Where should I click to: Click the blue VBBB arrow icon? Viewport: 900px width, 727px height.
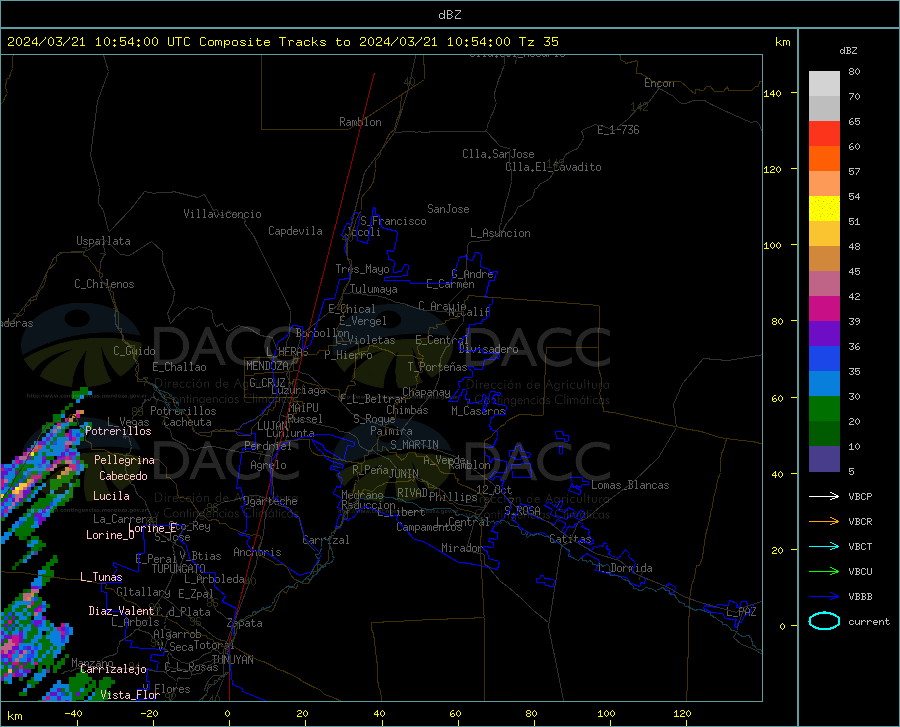click(824, 597)
